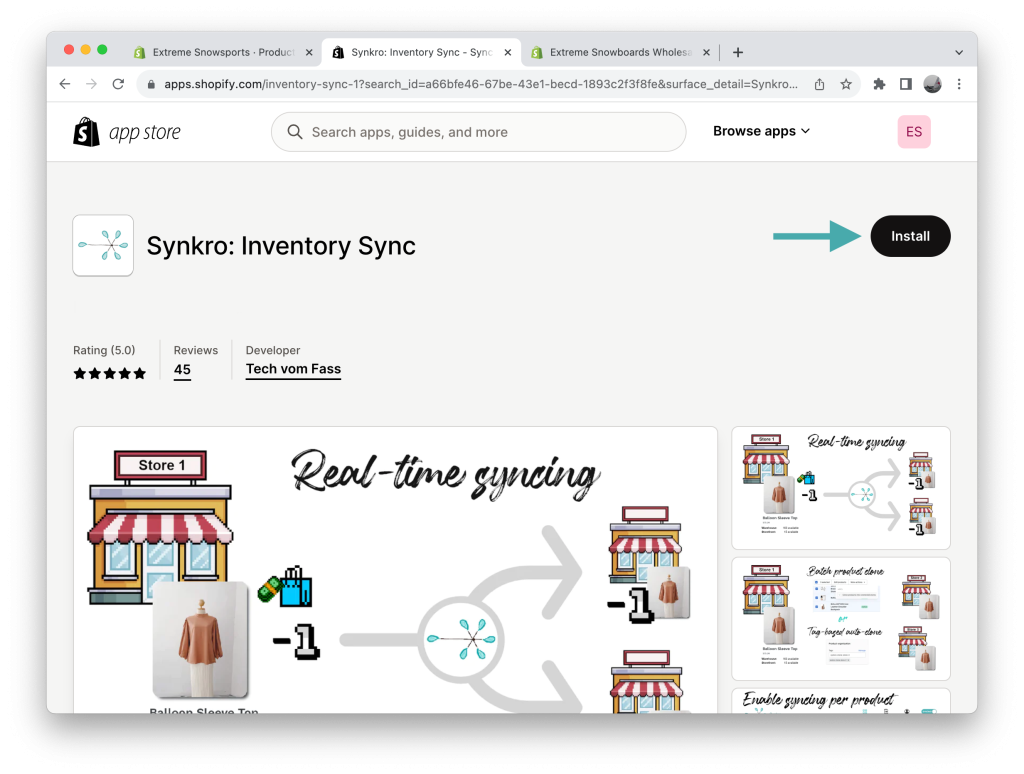
Task: Share this page via share icon
Action: pyautogui.click(x=819, y=84)
